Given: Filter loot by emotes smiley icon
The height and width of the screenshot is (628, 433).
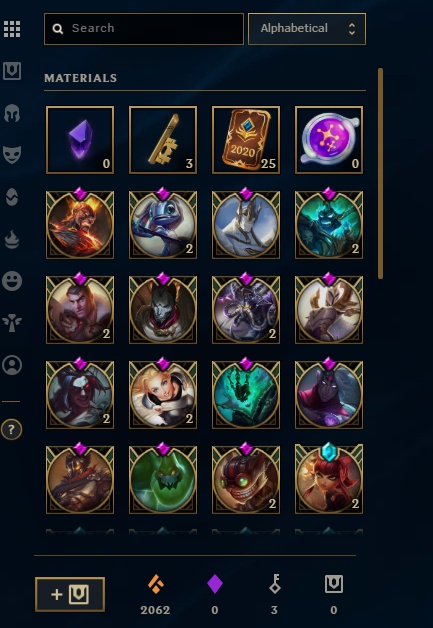Looking at the screenshot, I should (x=12, y=281).
